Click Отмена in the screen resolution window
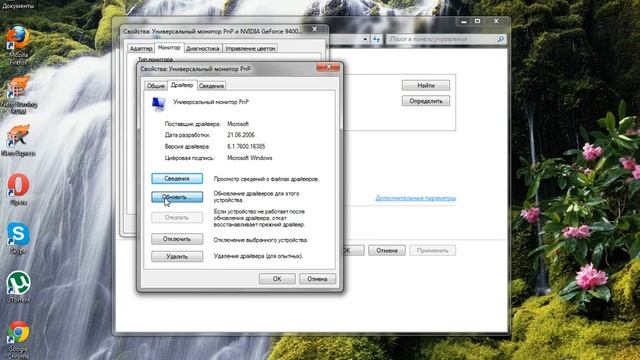This screenshot has width=640, height=360. 387,250
